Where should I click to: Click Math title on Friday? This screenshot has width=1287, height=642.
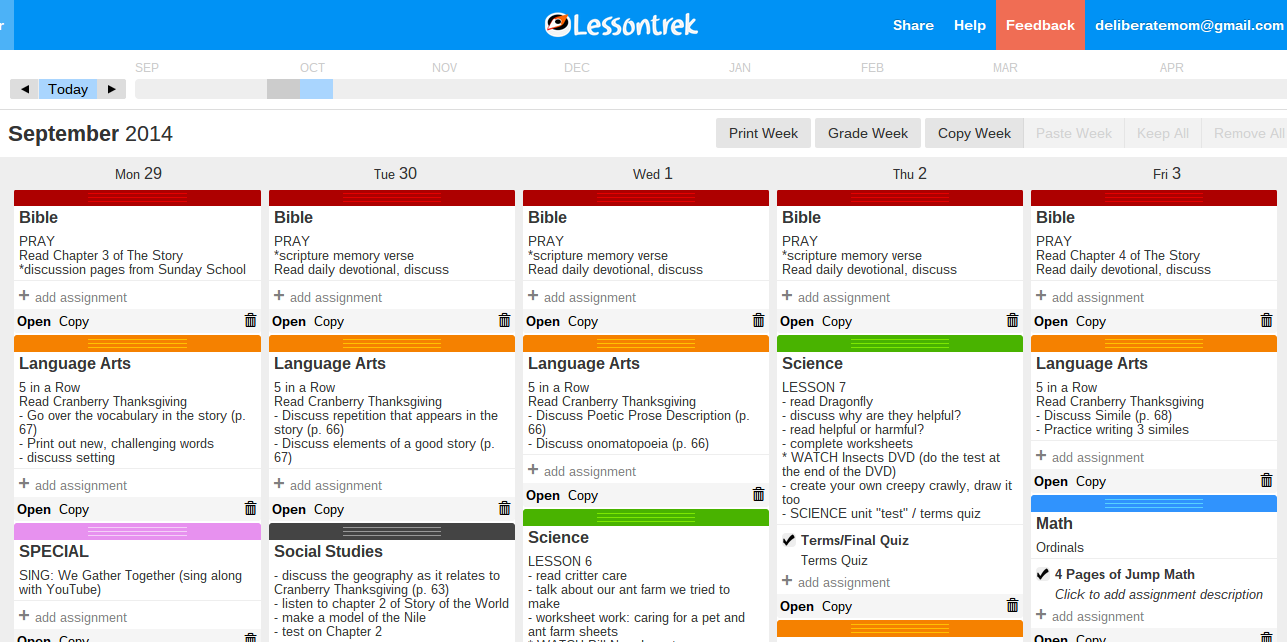(1054, 523)
